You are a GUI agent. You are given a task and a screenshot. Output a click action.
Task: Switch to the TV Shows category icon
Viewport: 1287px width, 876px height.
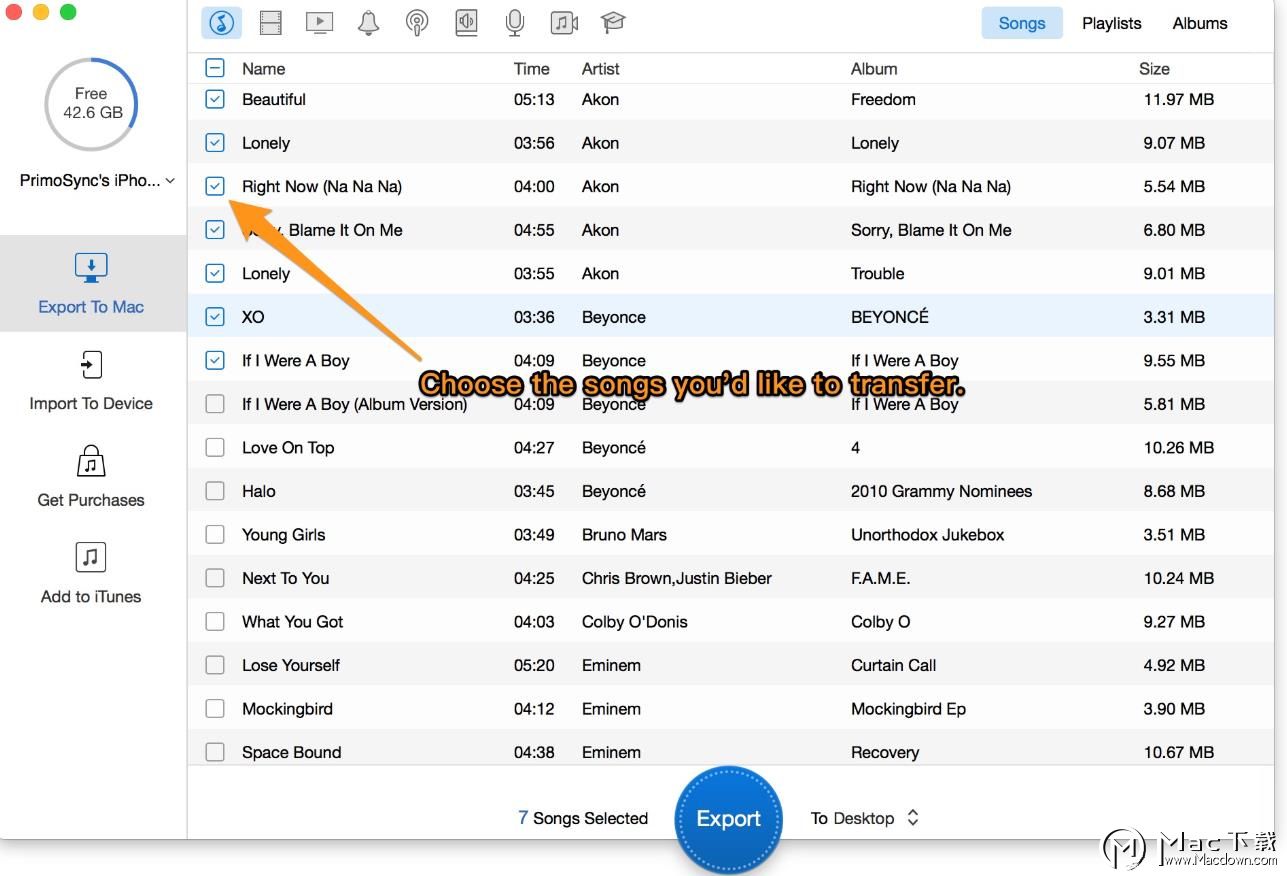pos(319,22)
